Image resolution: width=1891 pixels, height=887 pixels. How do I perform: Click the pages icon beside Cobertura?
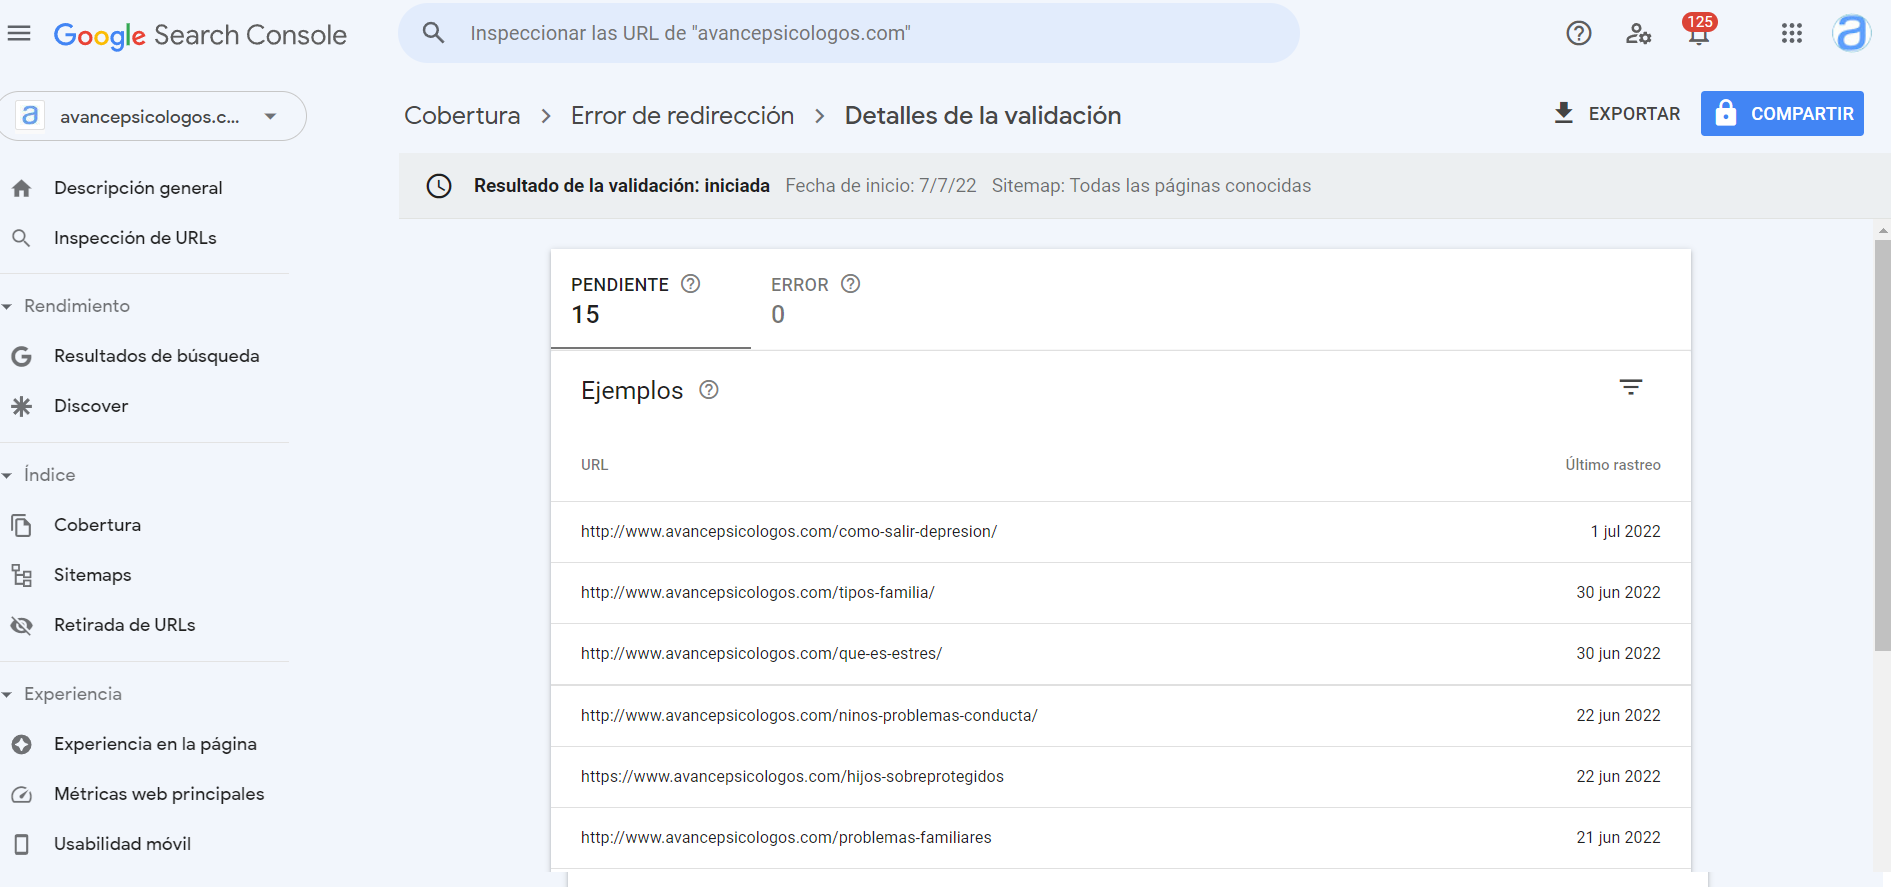[21, 525]
